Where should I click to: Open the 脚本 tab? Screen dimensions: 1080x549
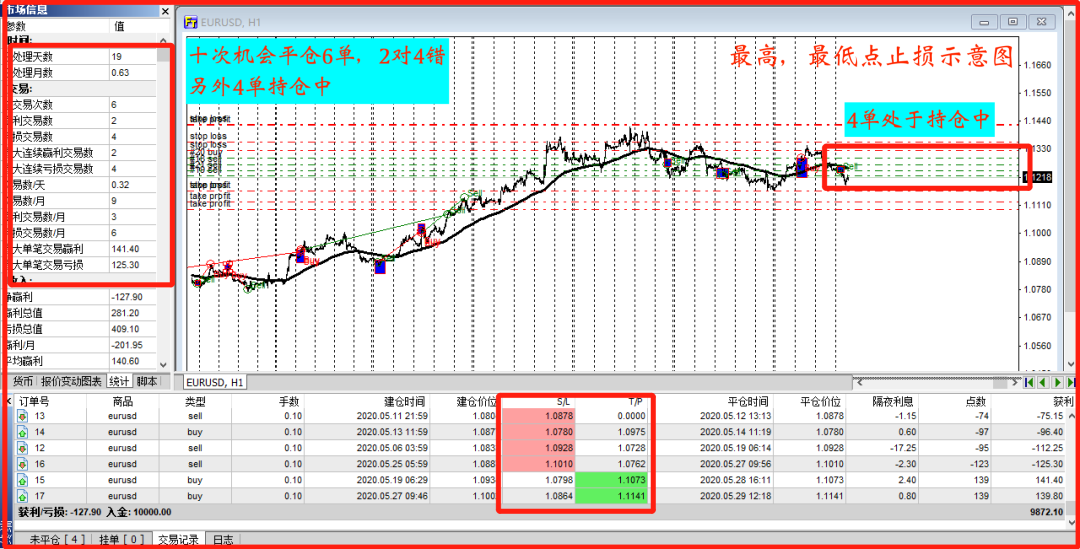(x=146, y=382)
